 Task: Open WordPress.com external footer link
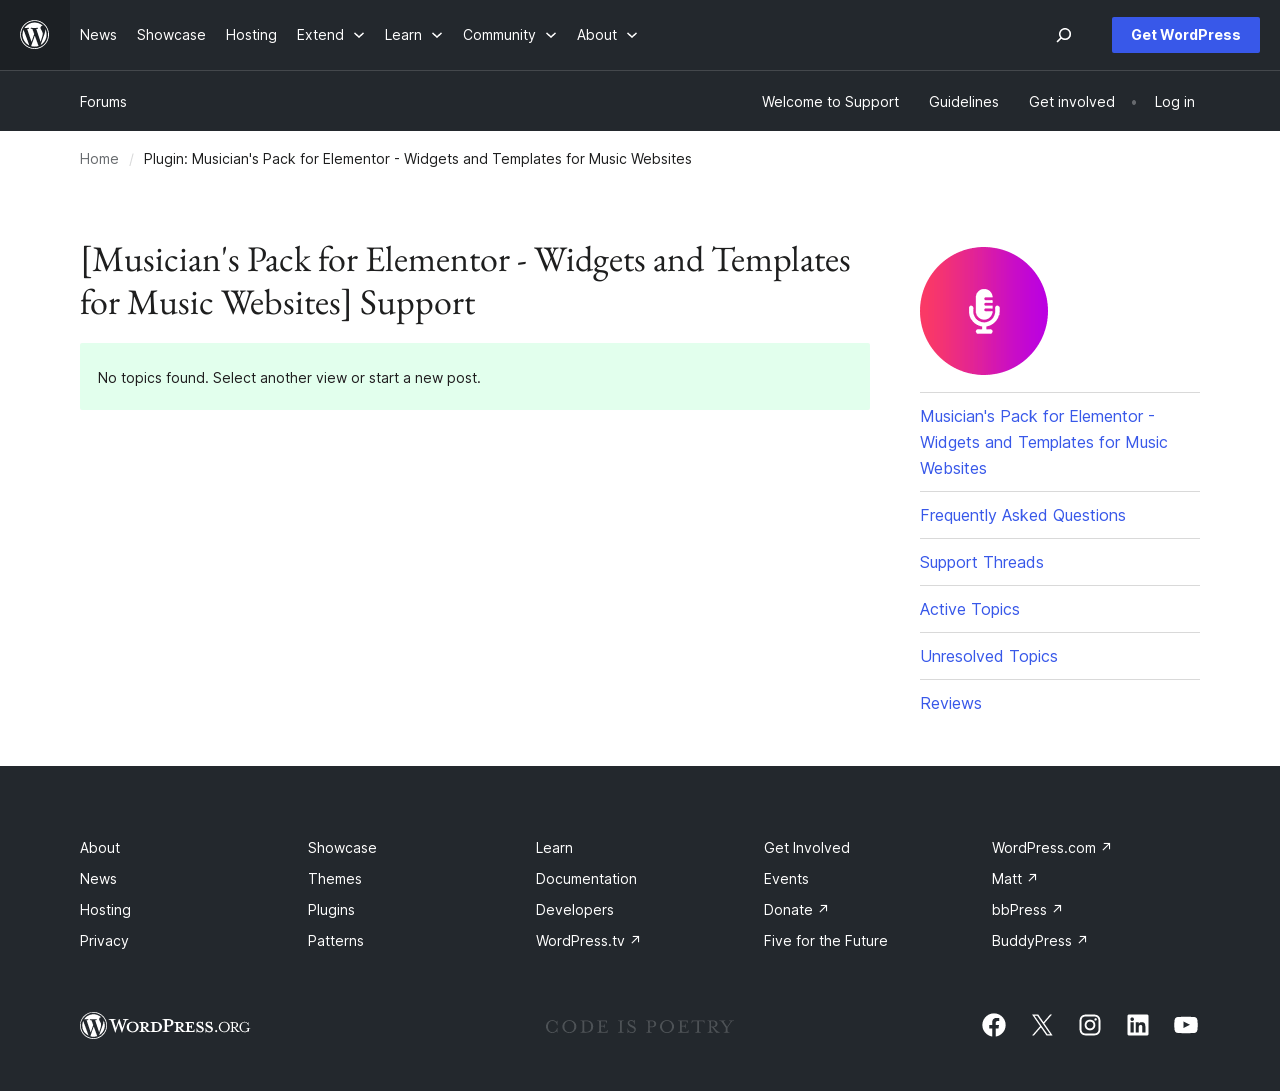coord(1052,848)
